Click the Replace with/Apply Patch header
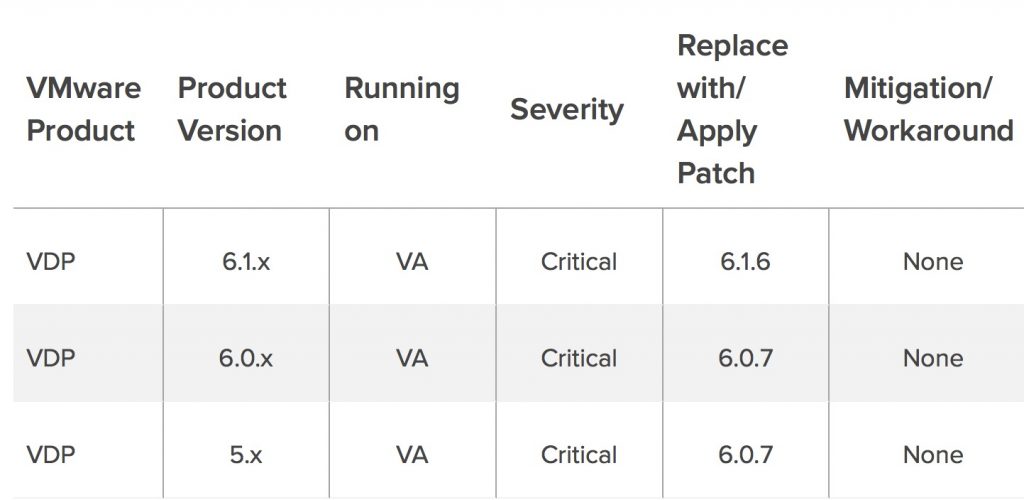 [x=732, y=109]
